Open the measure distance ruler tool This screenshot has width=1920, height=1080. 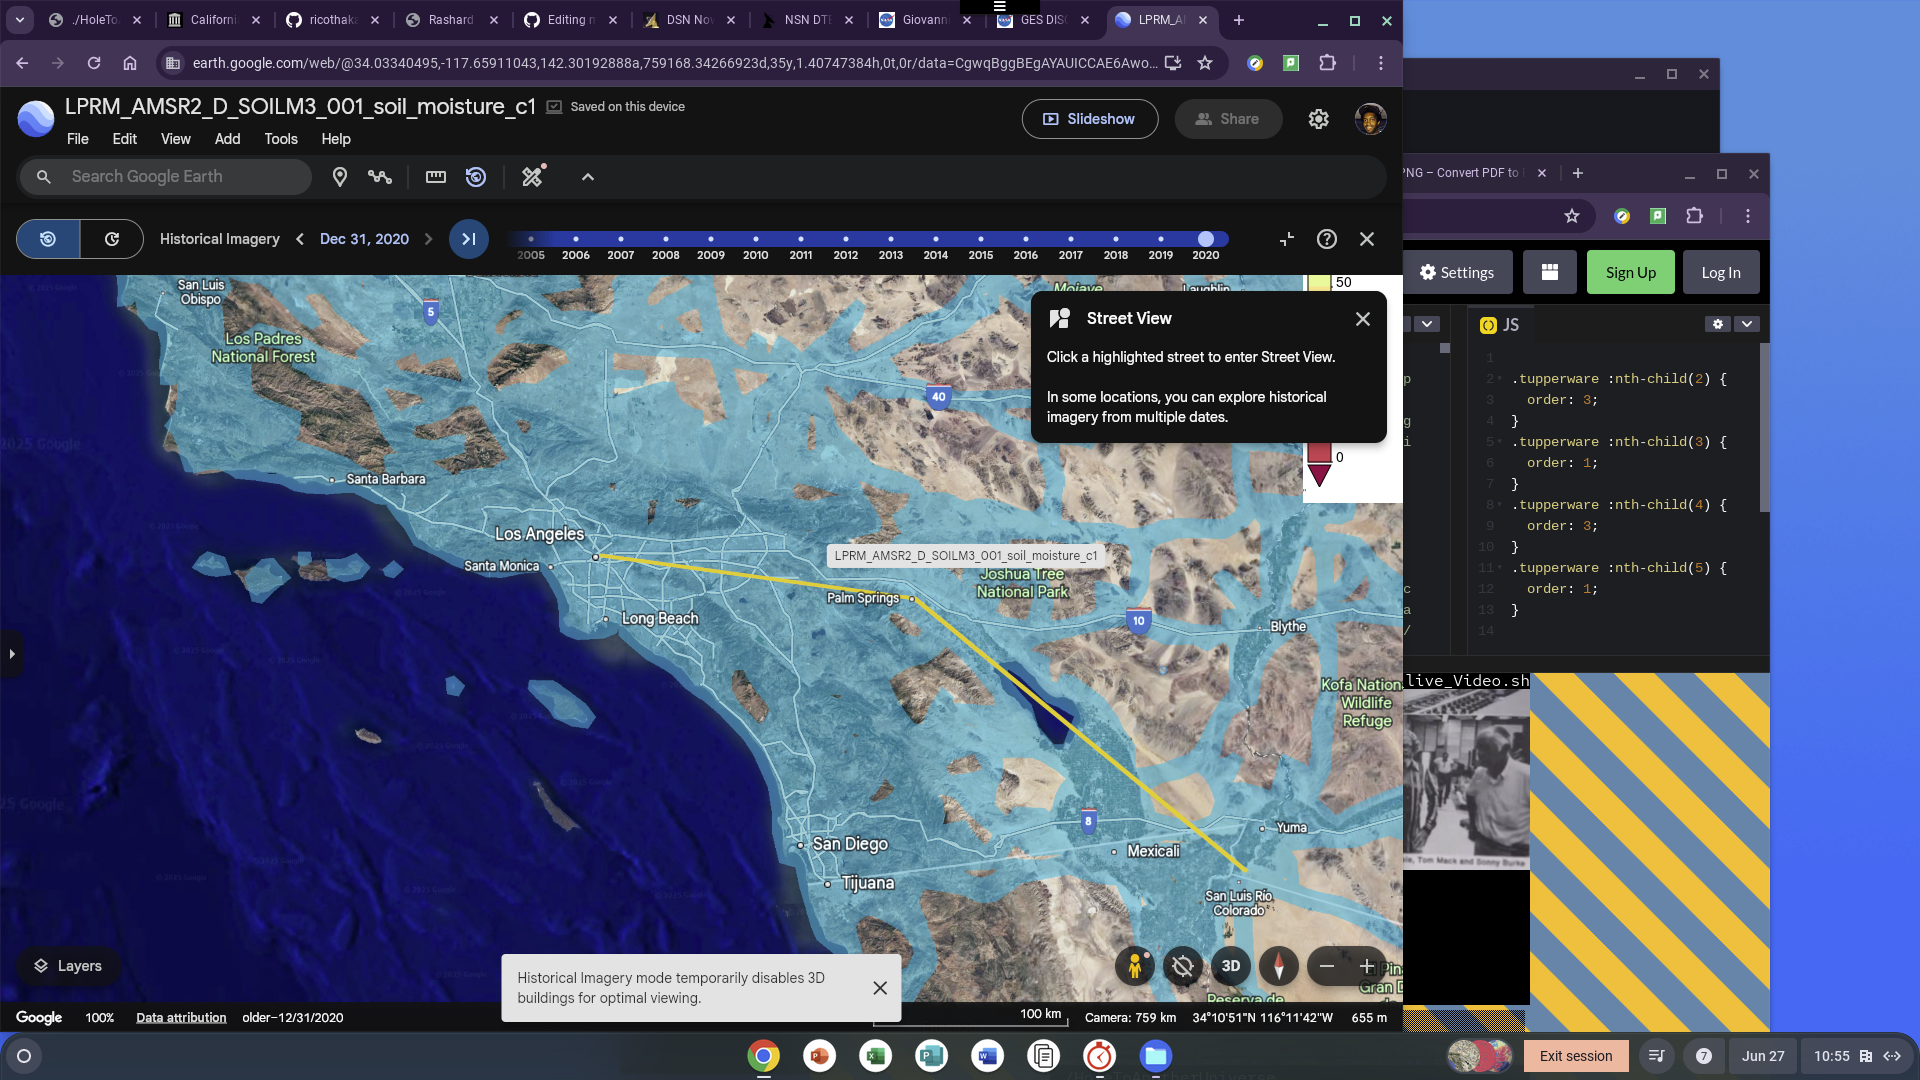point(436,177)
